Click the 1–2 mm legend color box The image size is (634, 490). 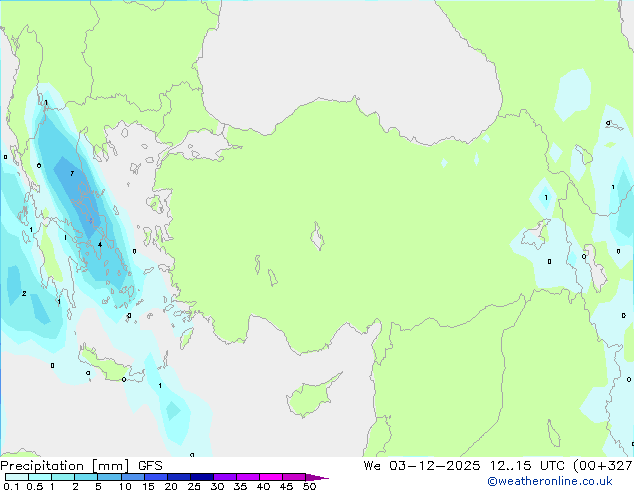point(63,477)
